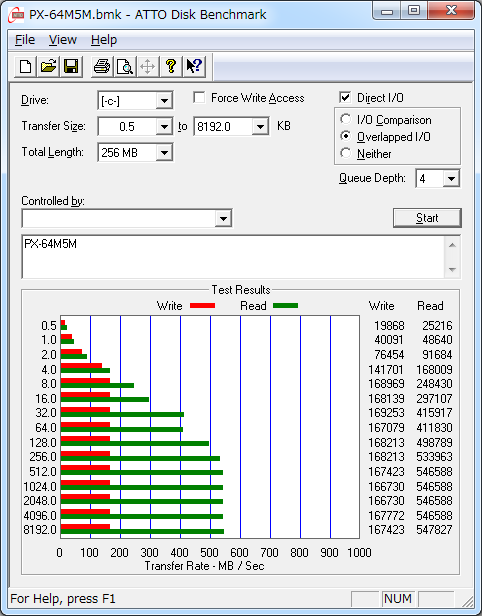Click the 0.5 transfer size row label
This screenshot has width=482, height=616.
tap(49, 326)
